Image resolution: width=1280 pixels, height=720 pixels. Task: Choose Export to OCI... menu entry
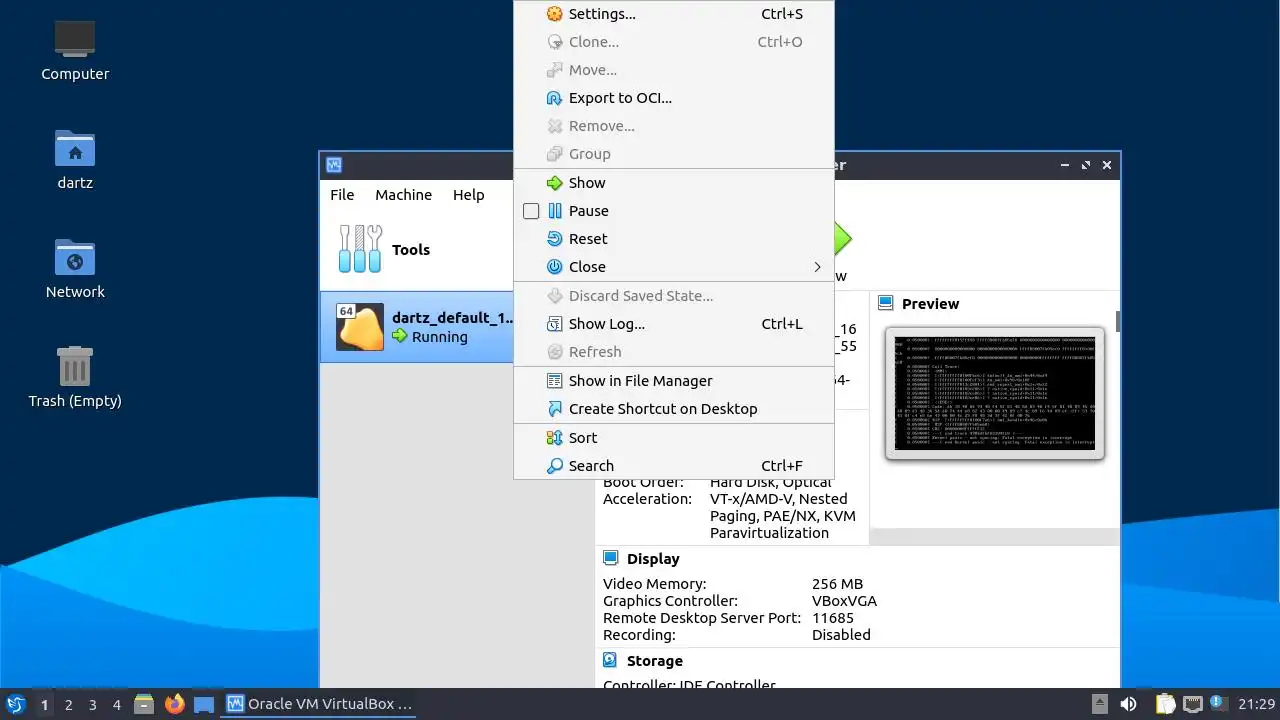pos(673,98)
